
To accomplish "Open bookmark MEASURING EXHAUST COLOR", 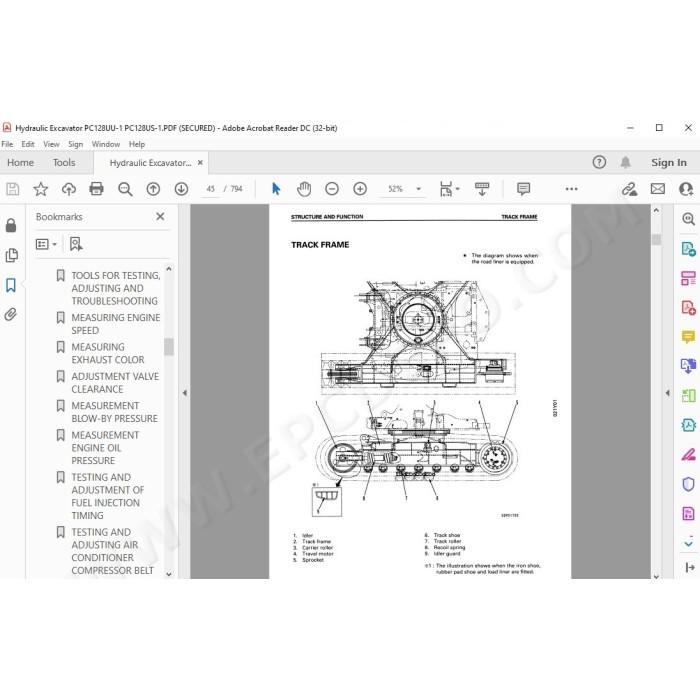I will coord(108,353).
